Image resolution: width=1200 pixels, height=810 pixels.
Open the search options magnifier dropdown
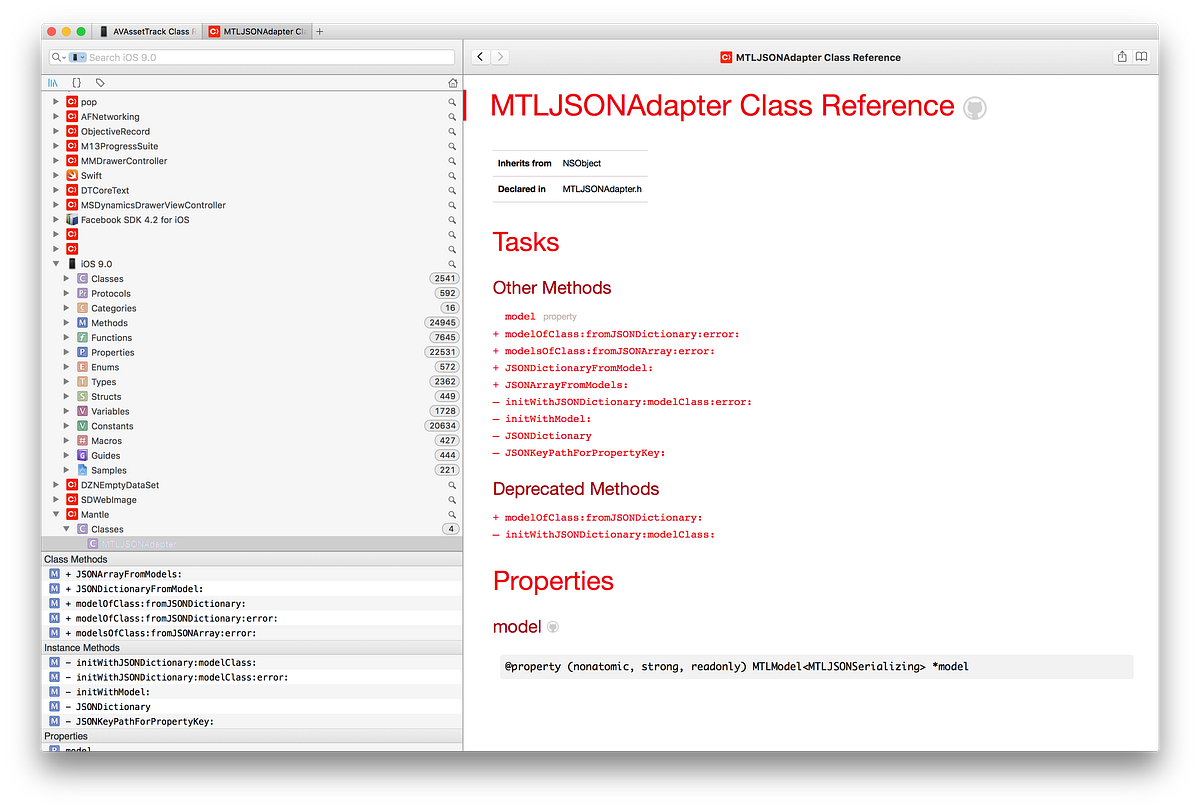58,57
